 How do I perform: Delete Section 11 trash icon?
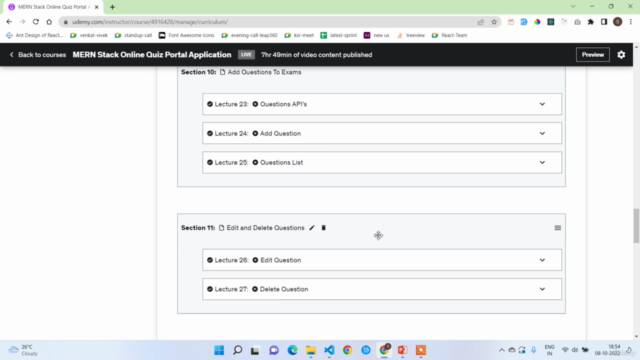[x=323, y=228]
